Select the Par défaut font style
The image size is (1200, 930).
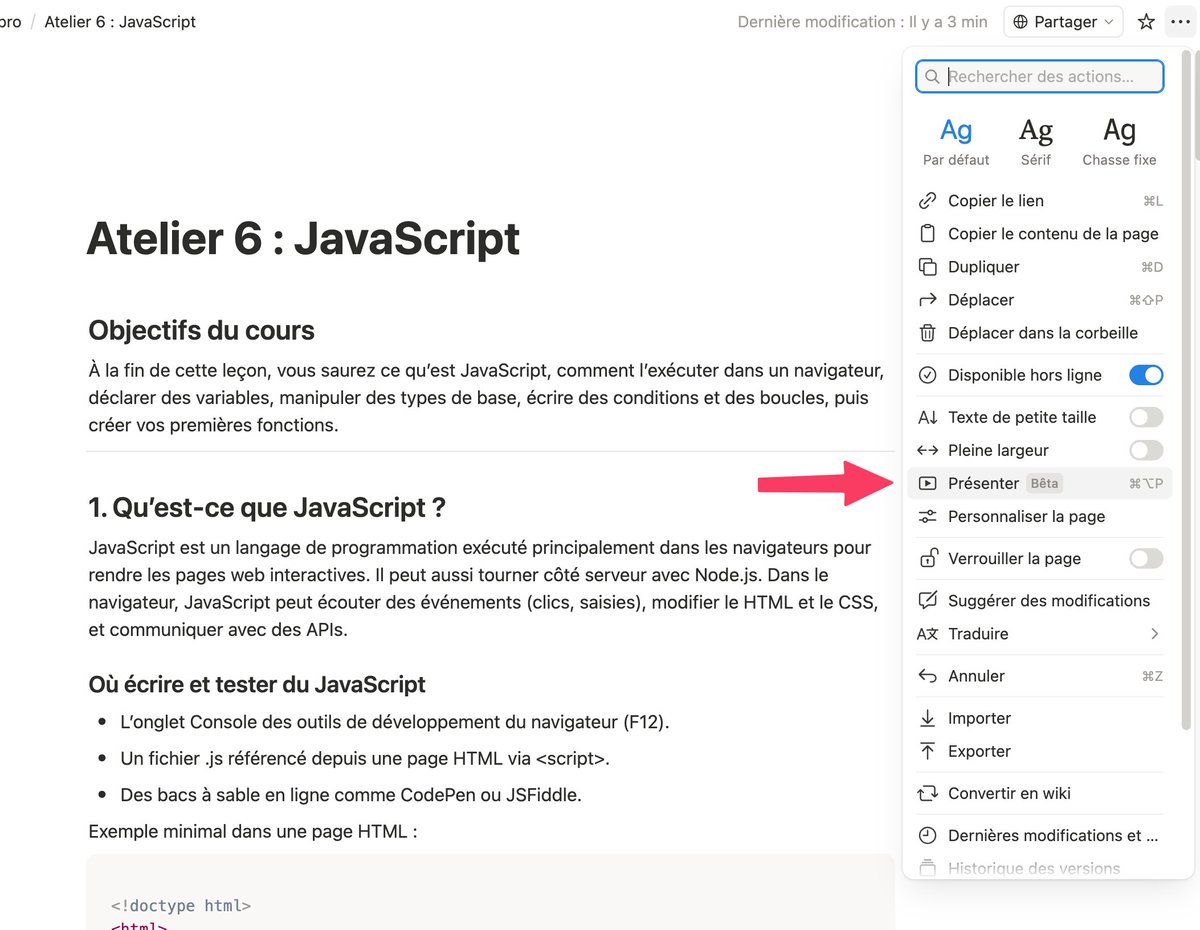[956, 142]
